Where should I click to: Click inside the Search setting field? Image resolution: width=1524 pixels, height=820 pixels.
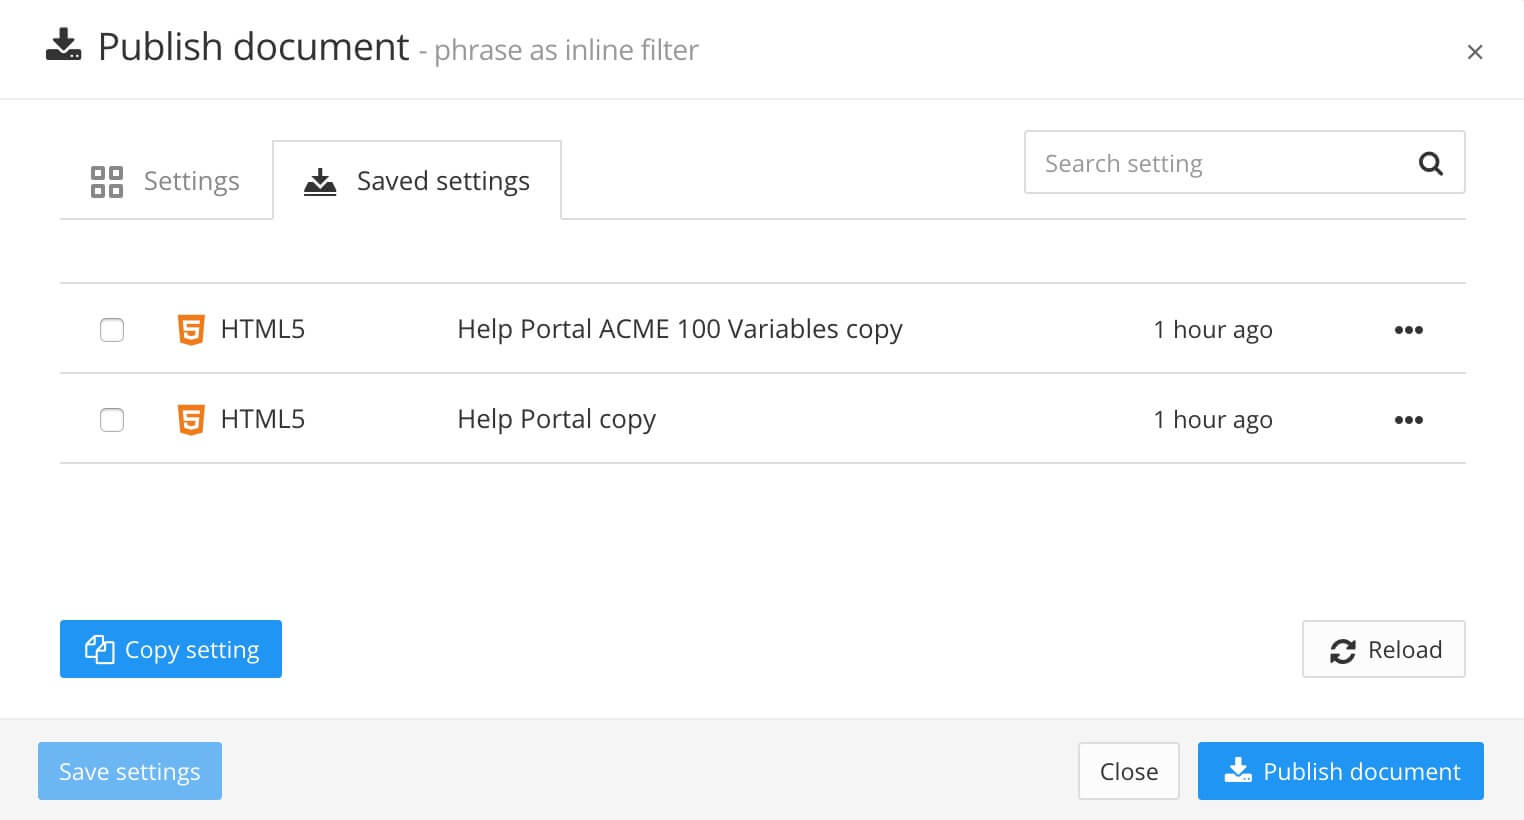[x=1200, y=162]
